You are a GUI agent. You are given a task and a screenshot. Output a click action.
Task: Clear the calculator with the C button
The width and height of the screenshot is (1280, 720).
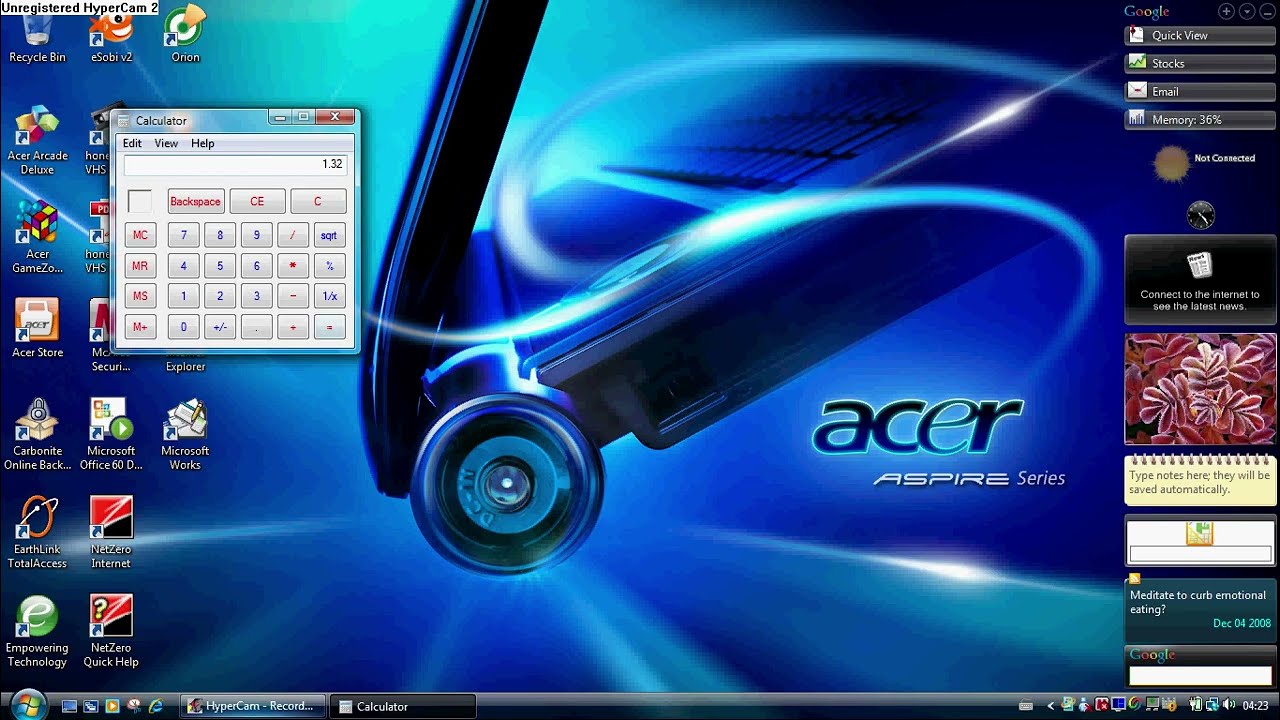point(318,202)
